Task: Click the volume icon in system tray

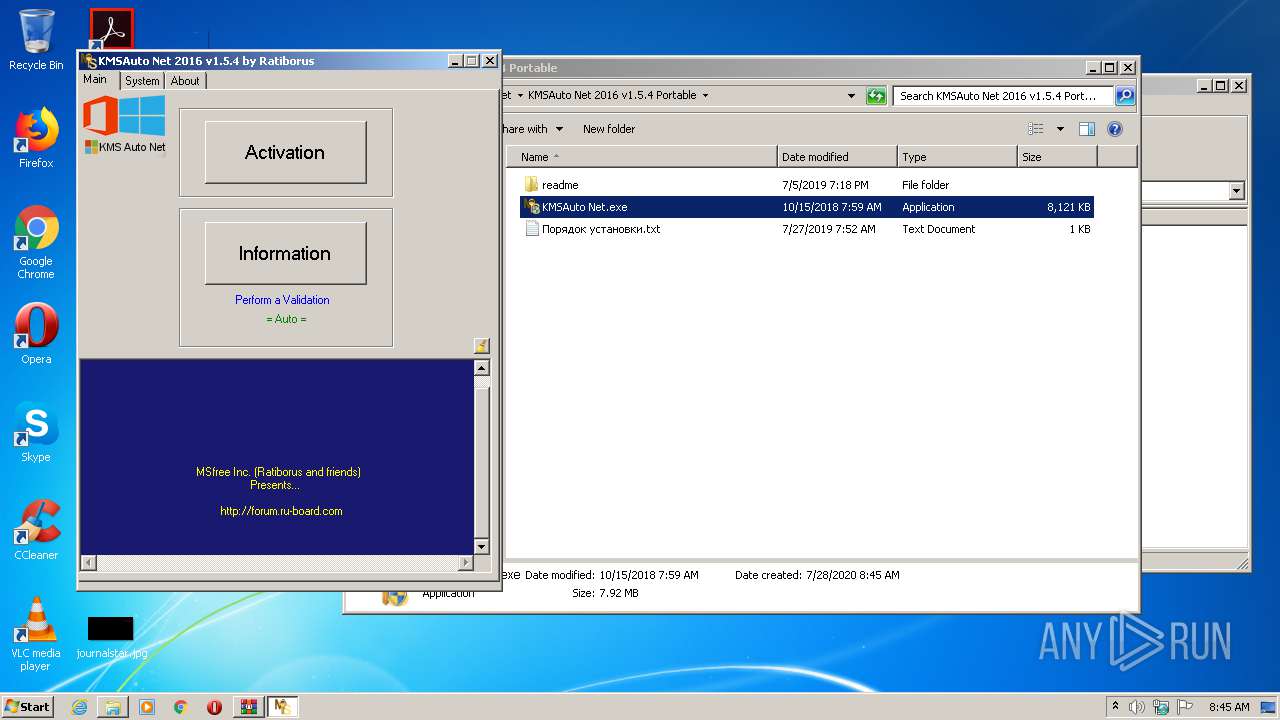Action: [x=1137, y=707]
